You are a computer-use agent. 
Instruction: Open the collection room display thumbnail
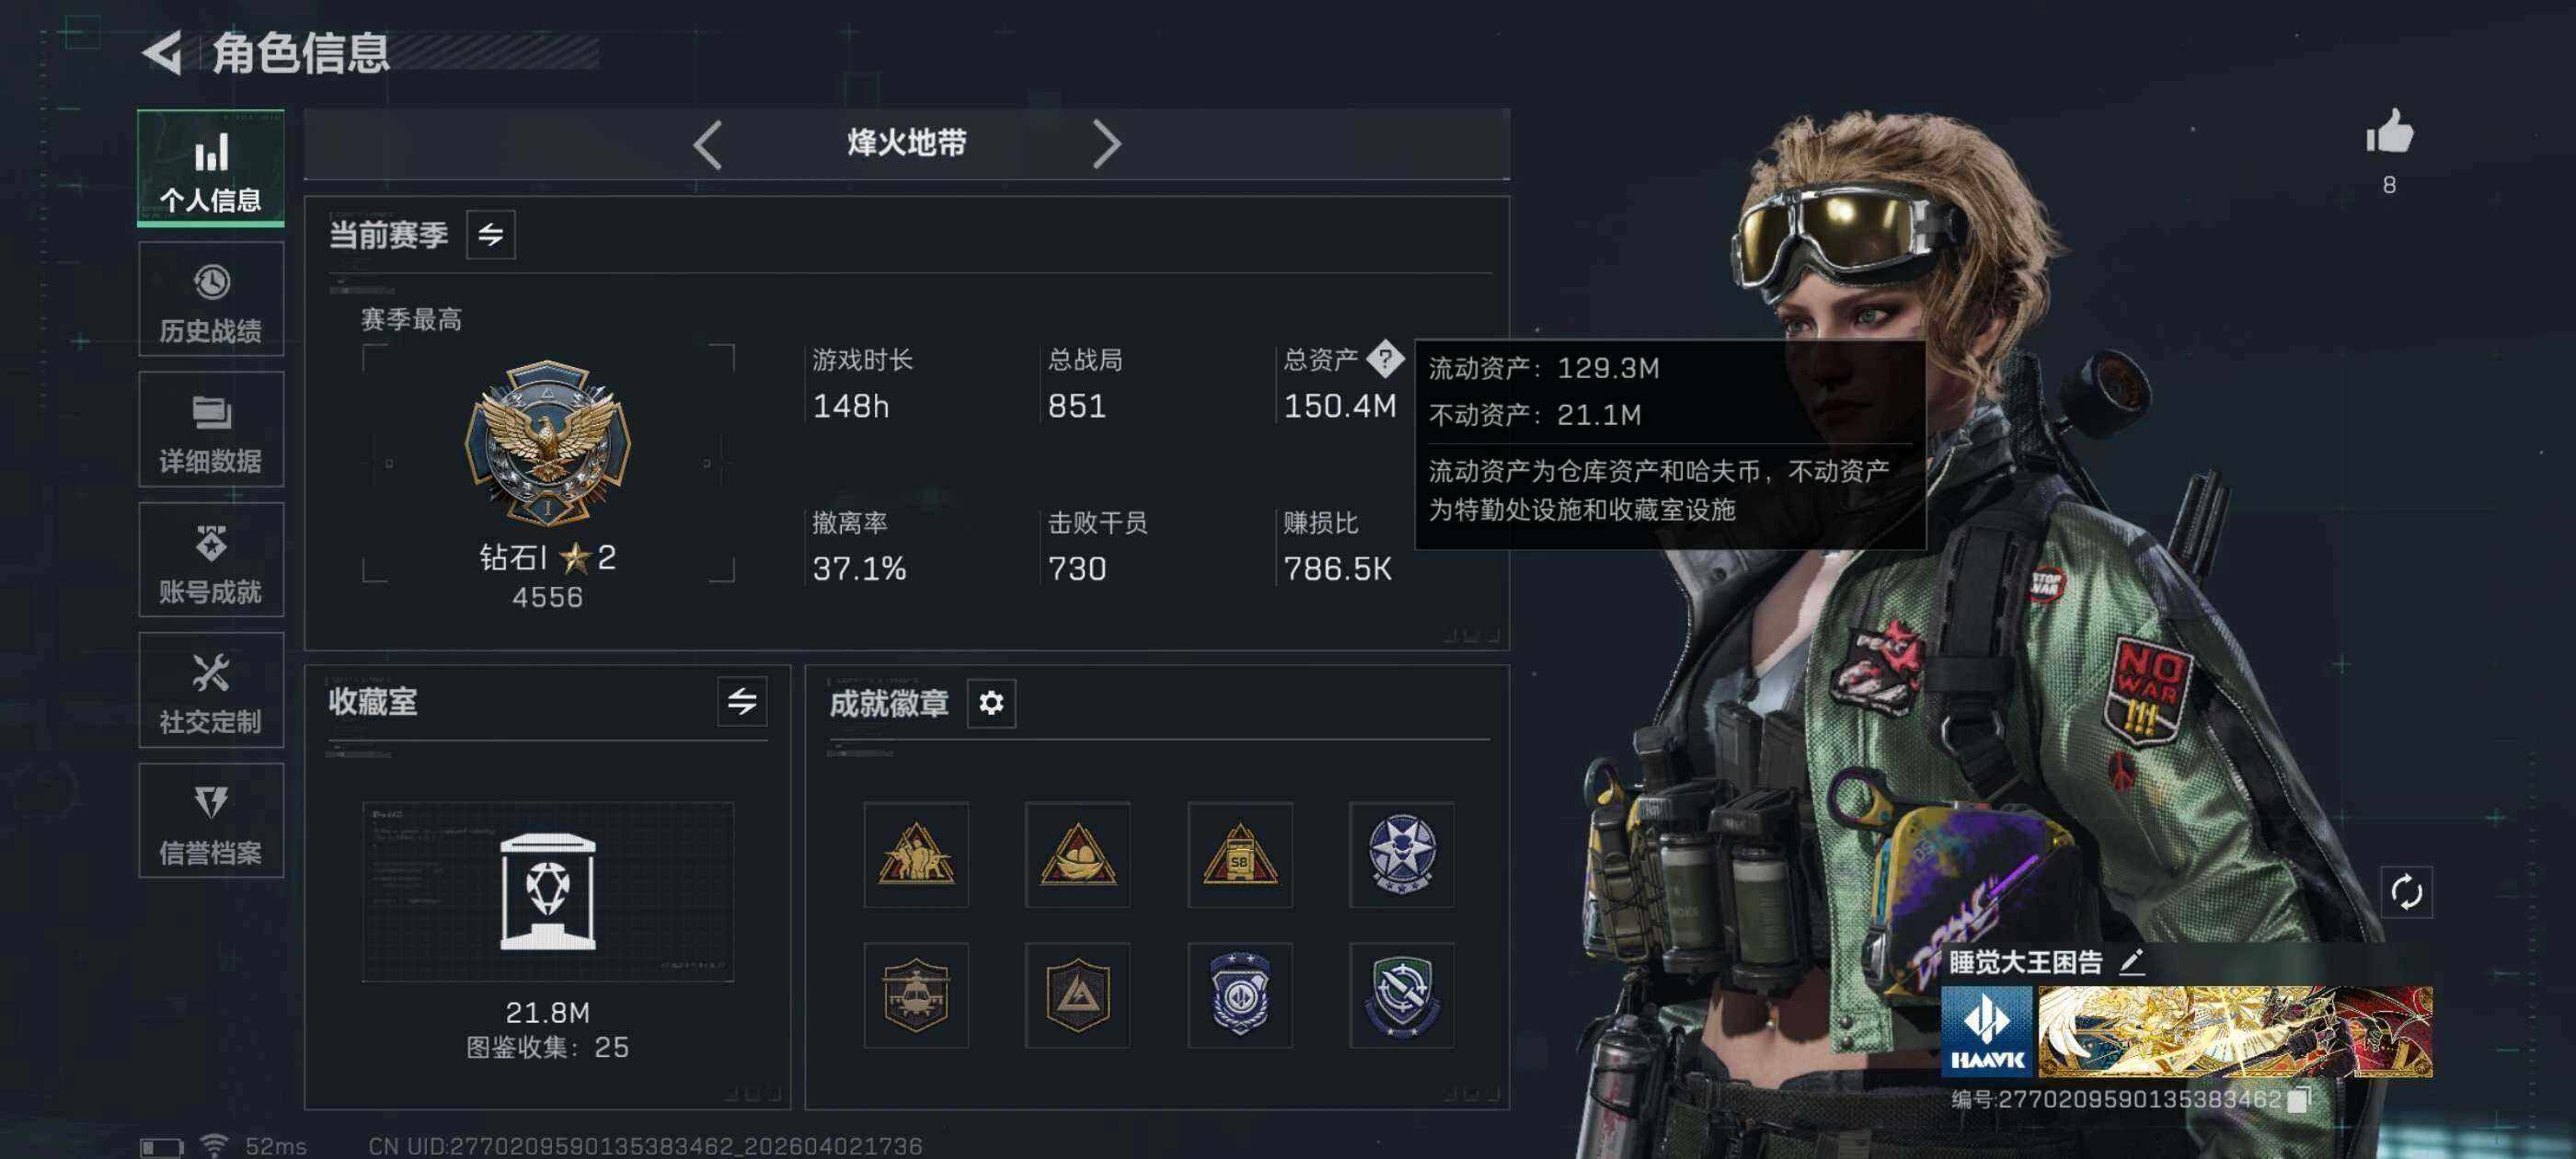point(547,891)
